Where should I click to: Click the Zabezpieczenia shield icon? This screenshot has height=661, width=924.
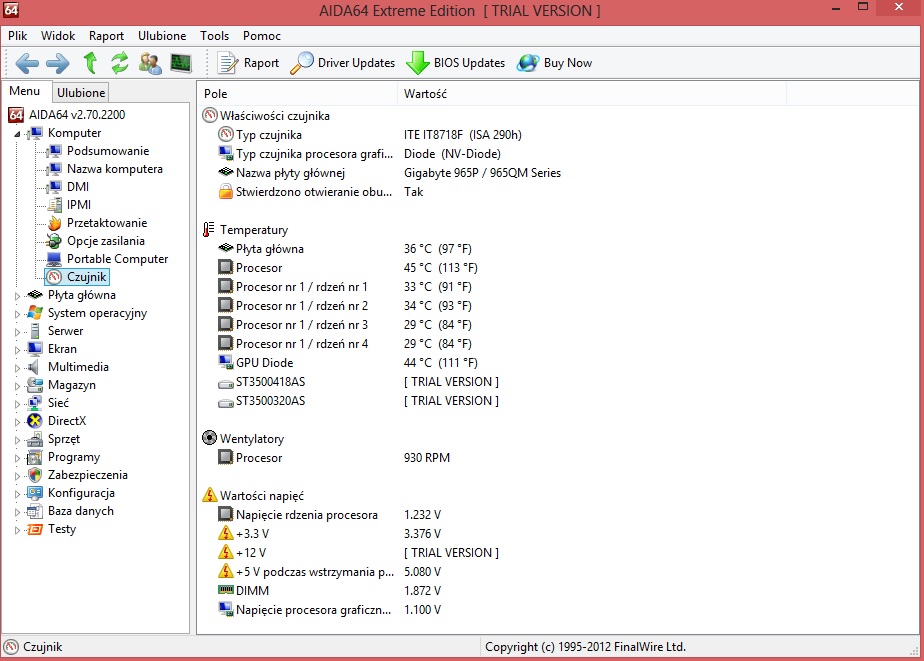[35, 475]
